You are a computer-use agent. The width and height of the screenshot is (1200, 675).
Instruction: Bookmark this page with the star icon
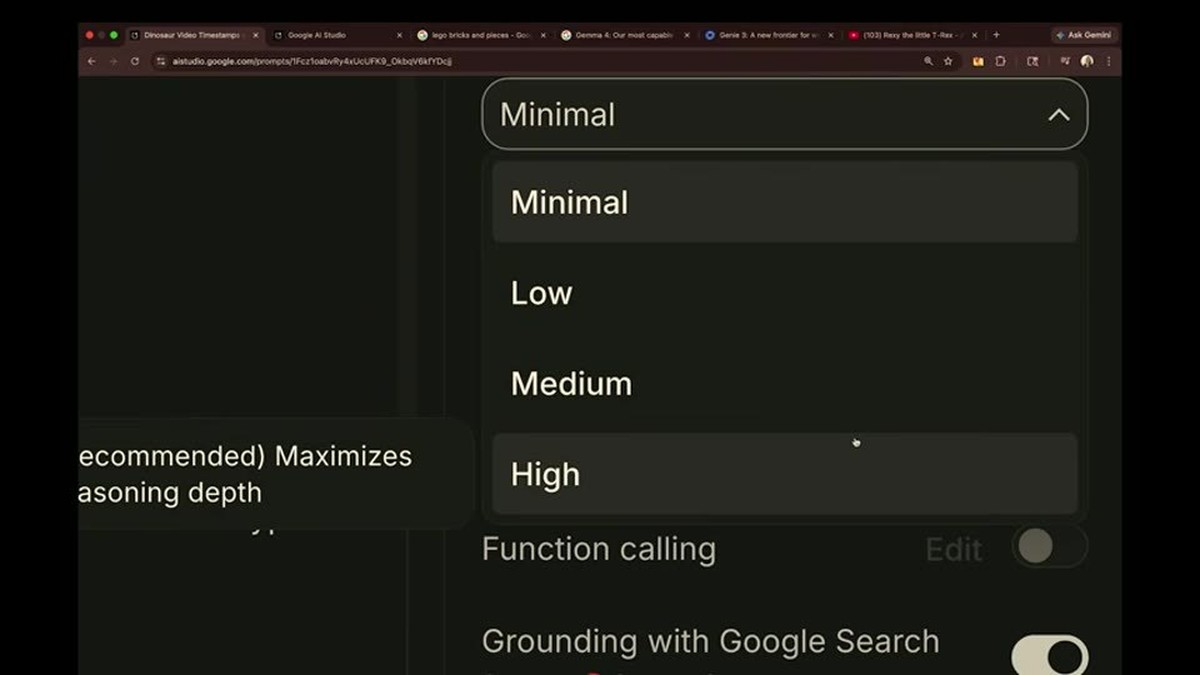pos(948,61)
